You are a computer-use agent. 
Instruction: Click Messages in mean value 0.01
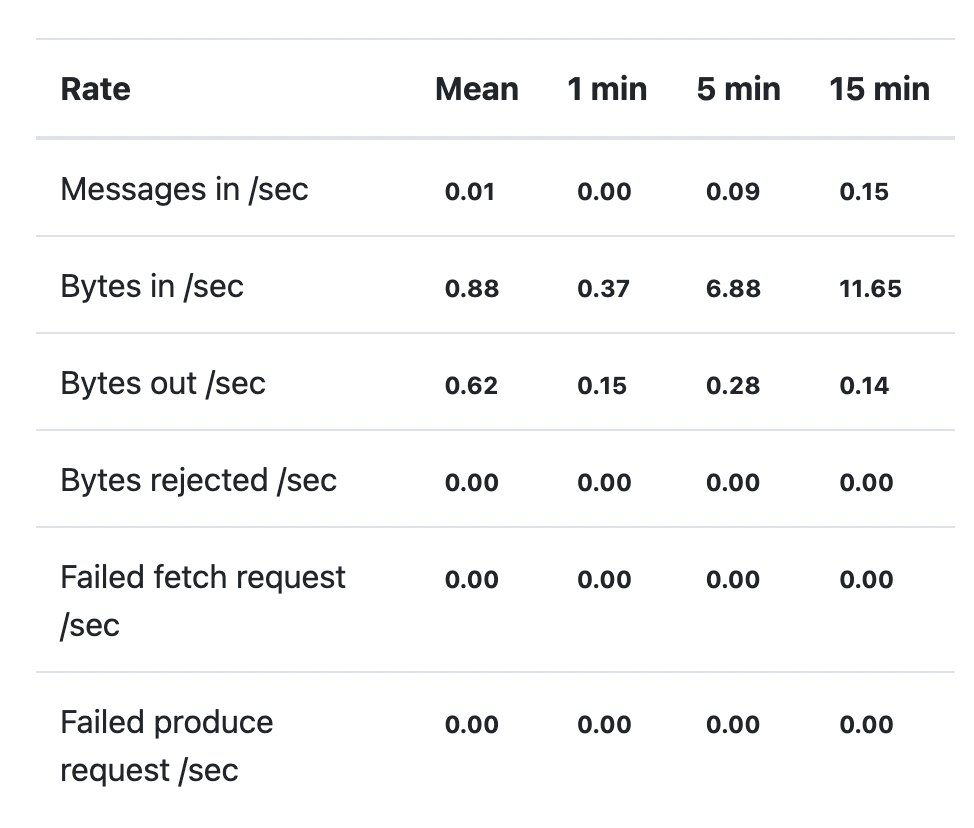click(470, 191)
